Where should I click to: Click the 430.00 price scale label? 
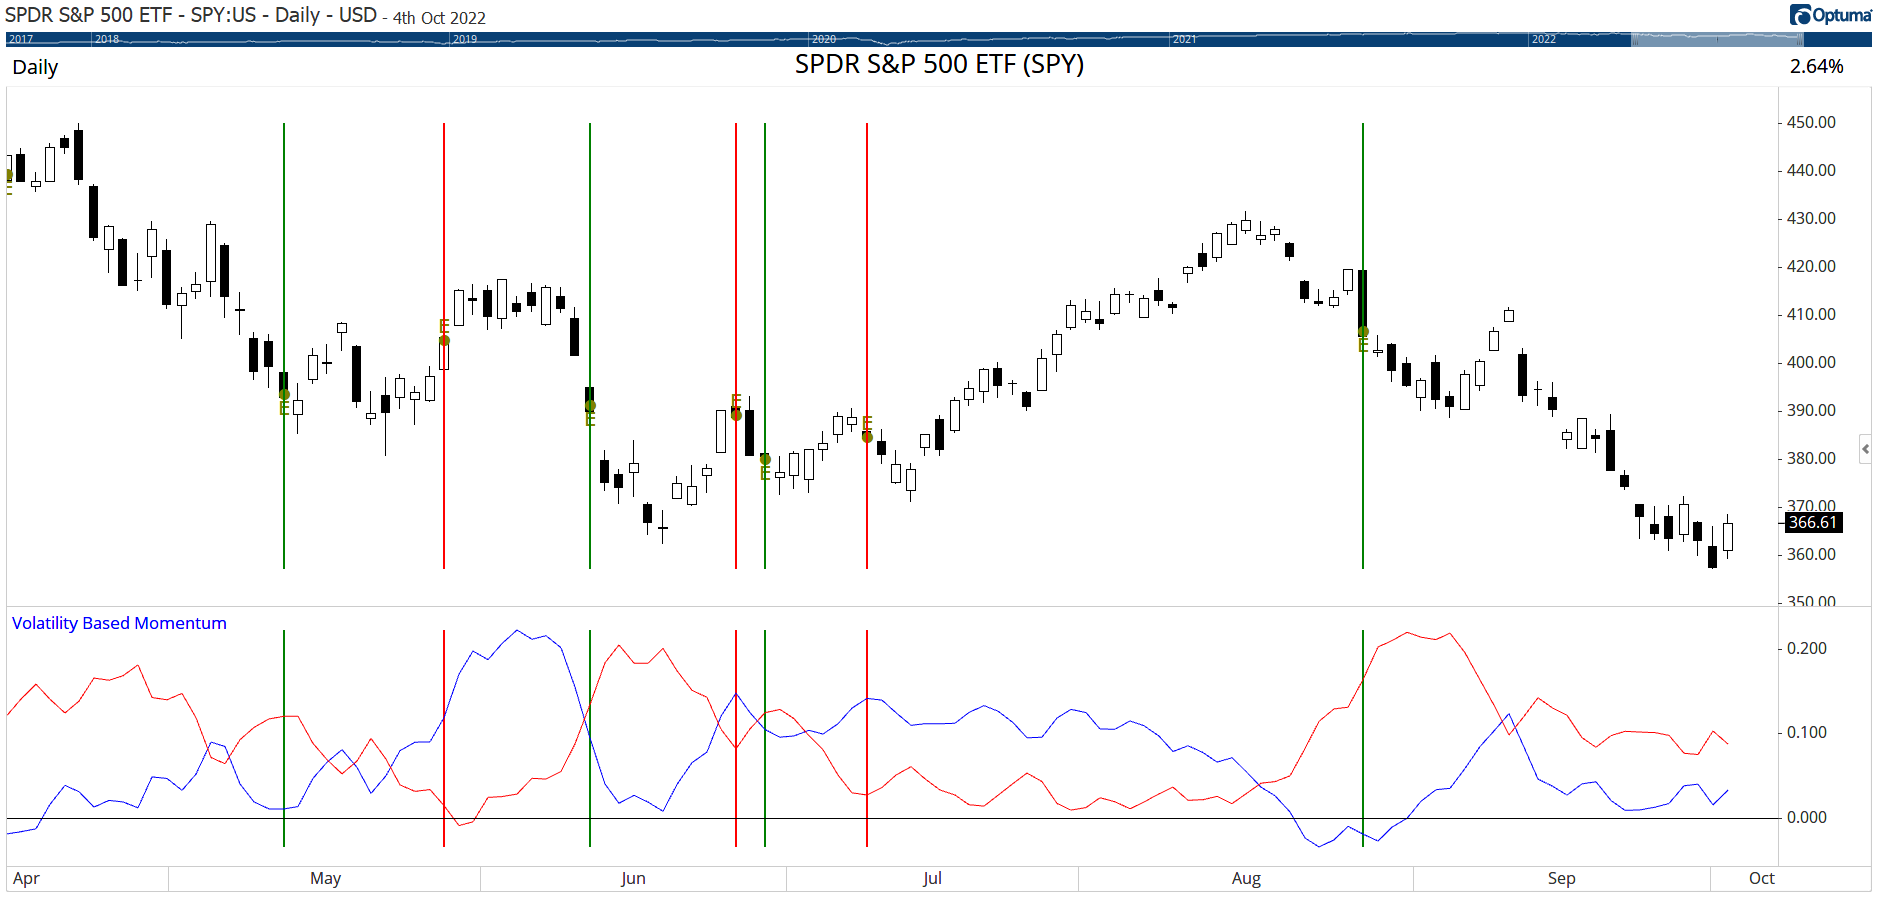coord(1811,218)
